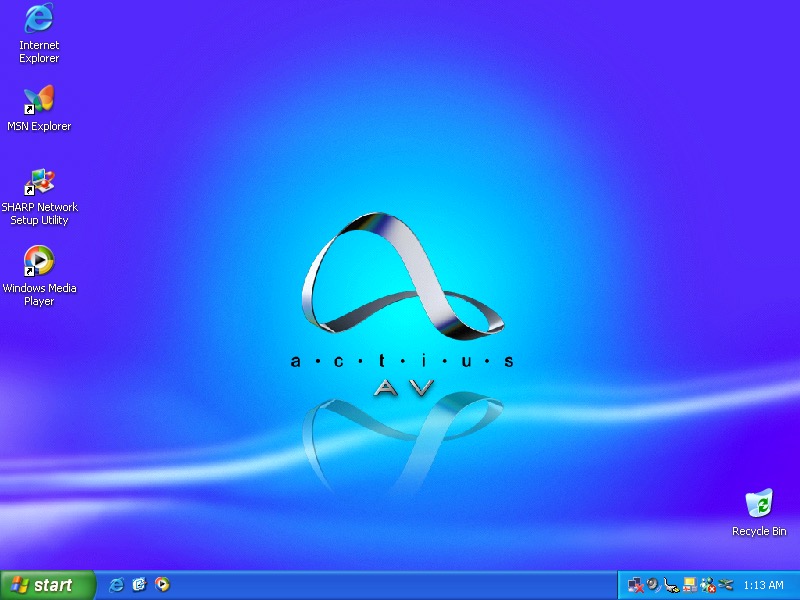Image resolution: width=800 pixels, height=600 pixels.
Task: Click an empty area of the taskbar
Action: [400, 586]
